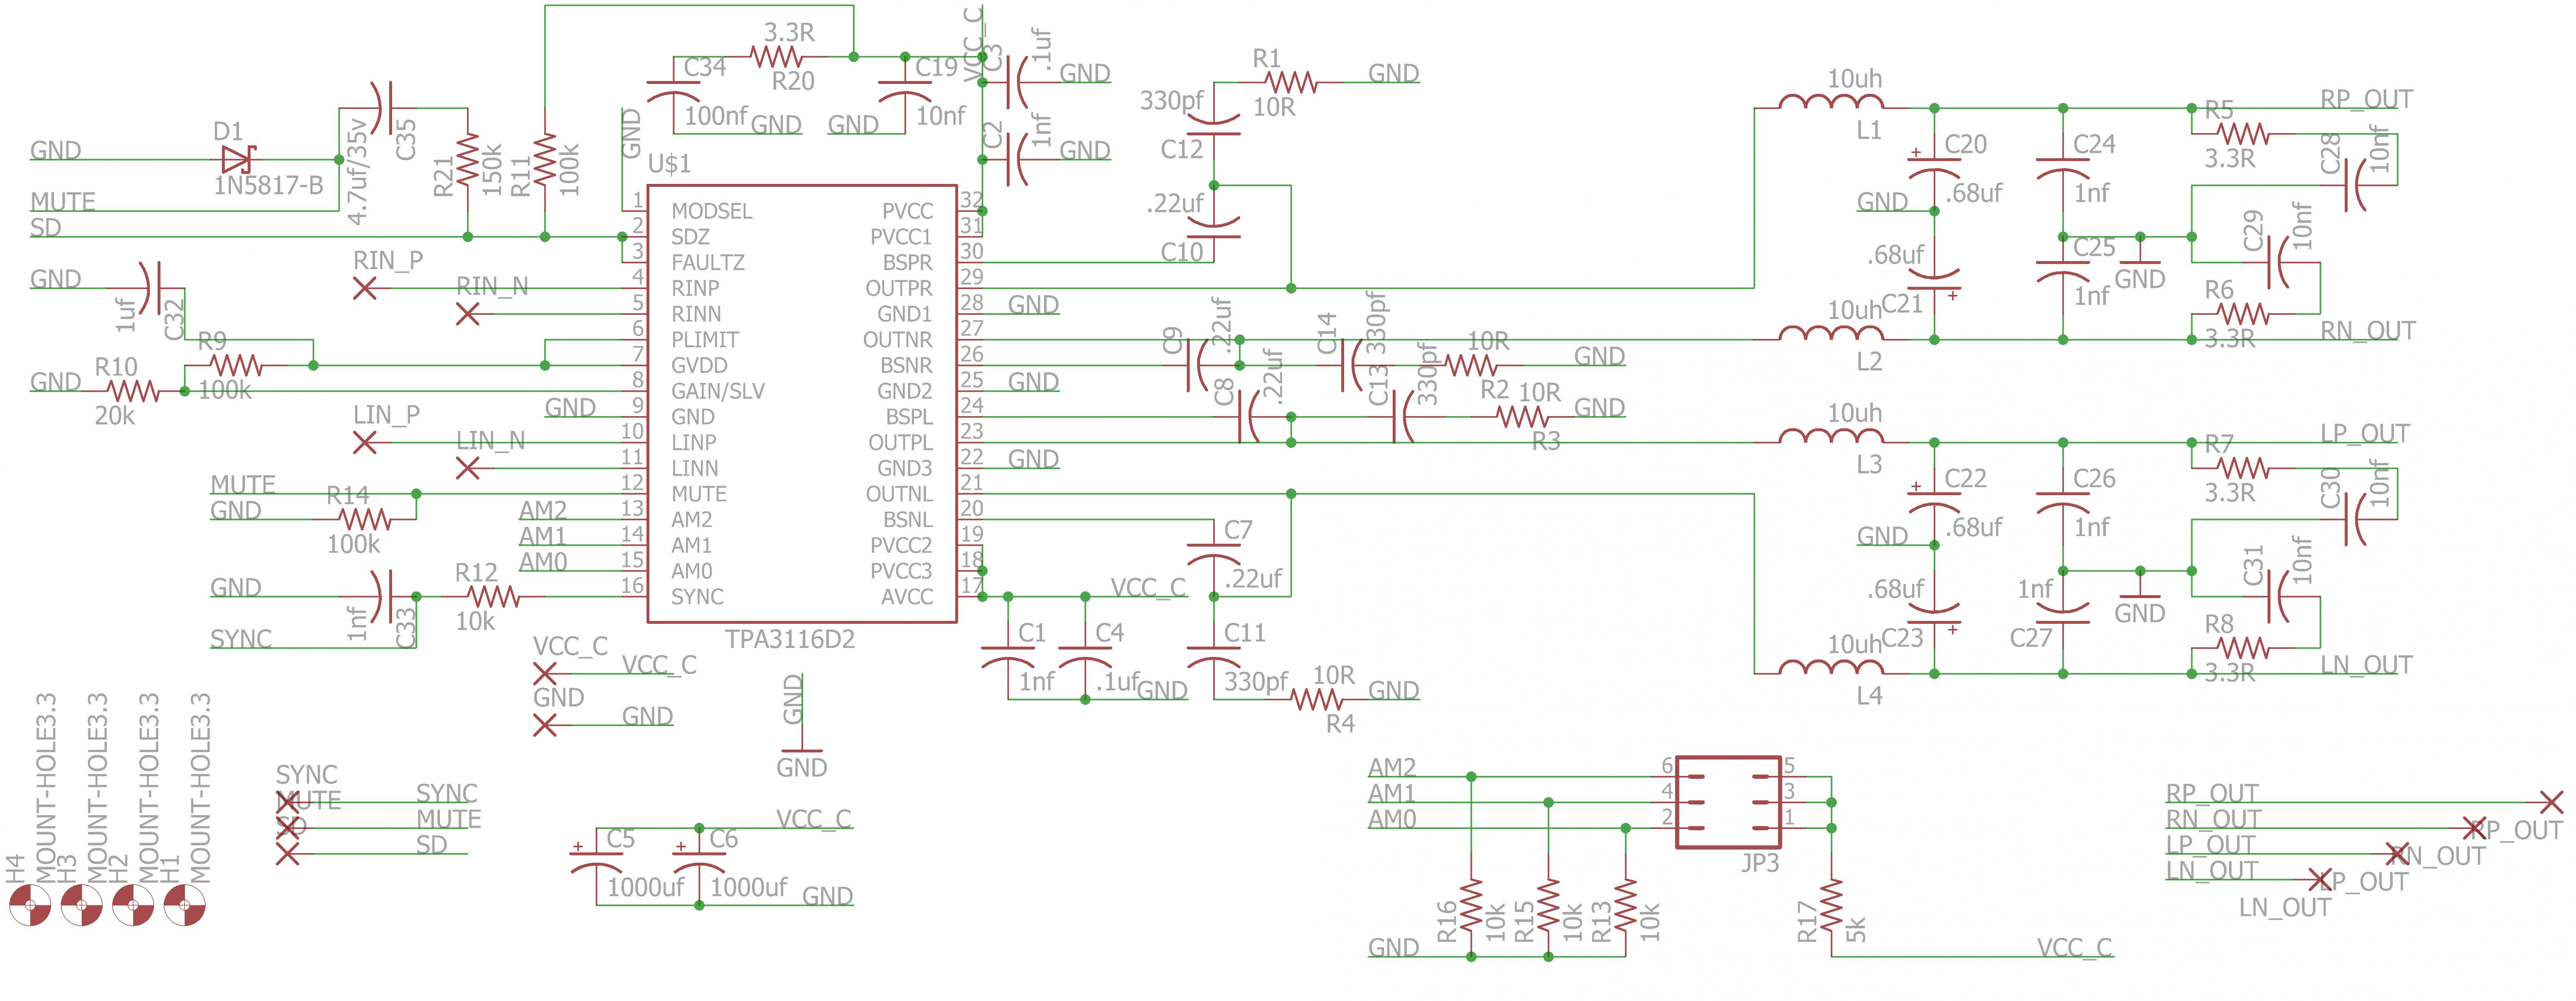Screen dimensions: 2576x1001
Task: Select the C32 1uf capacitor symbol
Action: pos(150,288)
